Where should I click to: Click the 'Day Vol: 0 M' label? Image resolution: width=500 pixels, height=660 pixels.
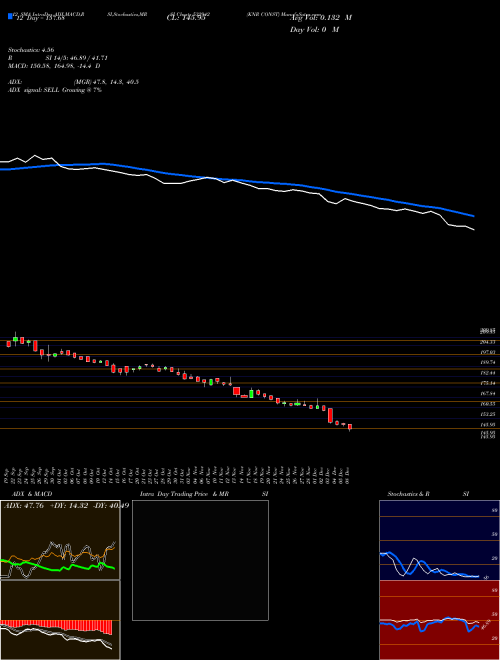(314, 30)
